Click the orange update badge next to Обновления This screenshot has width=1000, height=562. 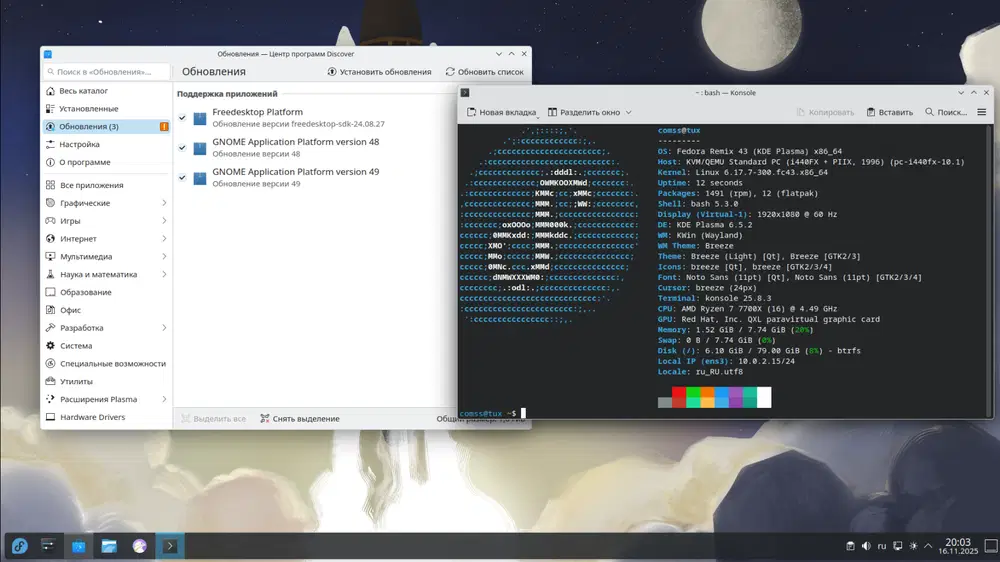164,126
